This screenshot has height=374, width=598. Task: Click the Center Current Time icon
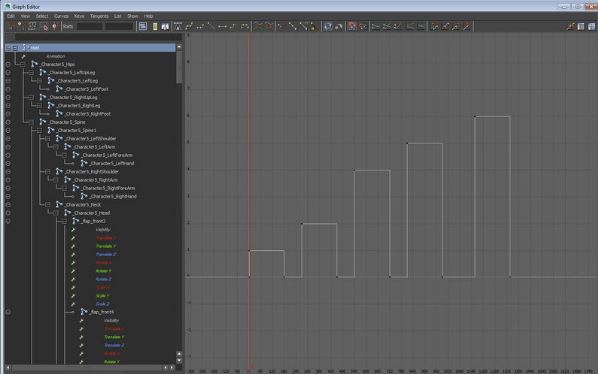pyautogui.click(x=165, y=26)
